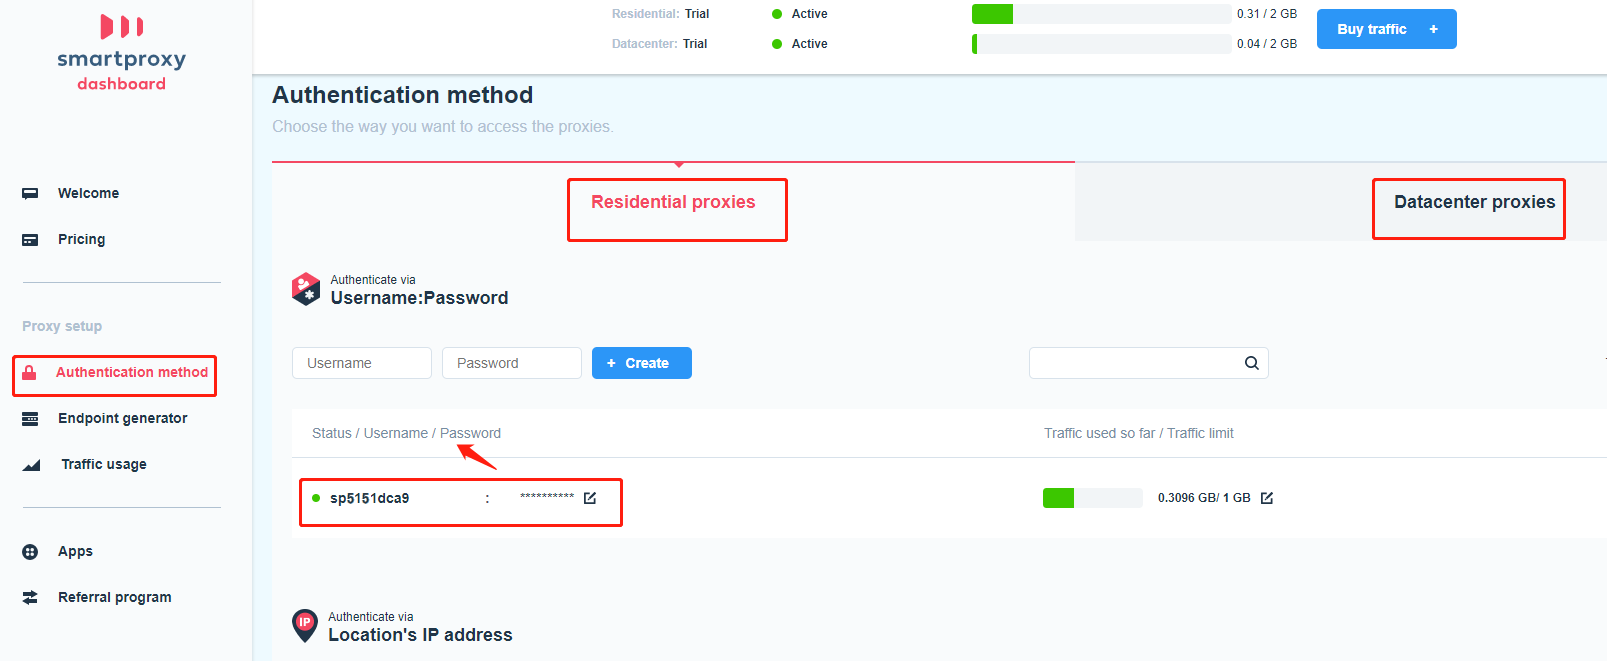Open the Apps section
This screenshot has width=1607, height=661.
tap(75, 551)
